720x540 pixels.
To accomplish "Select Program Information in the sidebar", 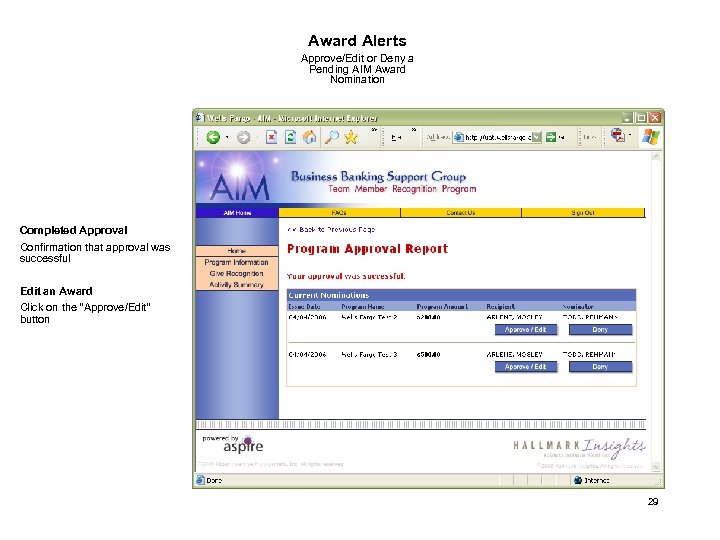I will [x=237, y=262].
